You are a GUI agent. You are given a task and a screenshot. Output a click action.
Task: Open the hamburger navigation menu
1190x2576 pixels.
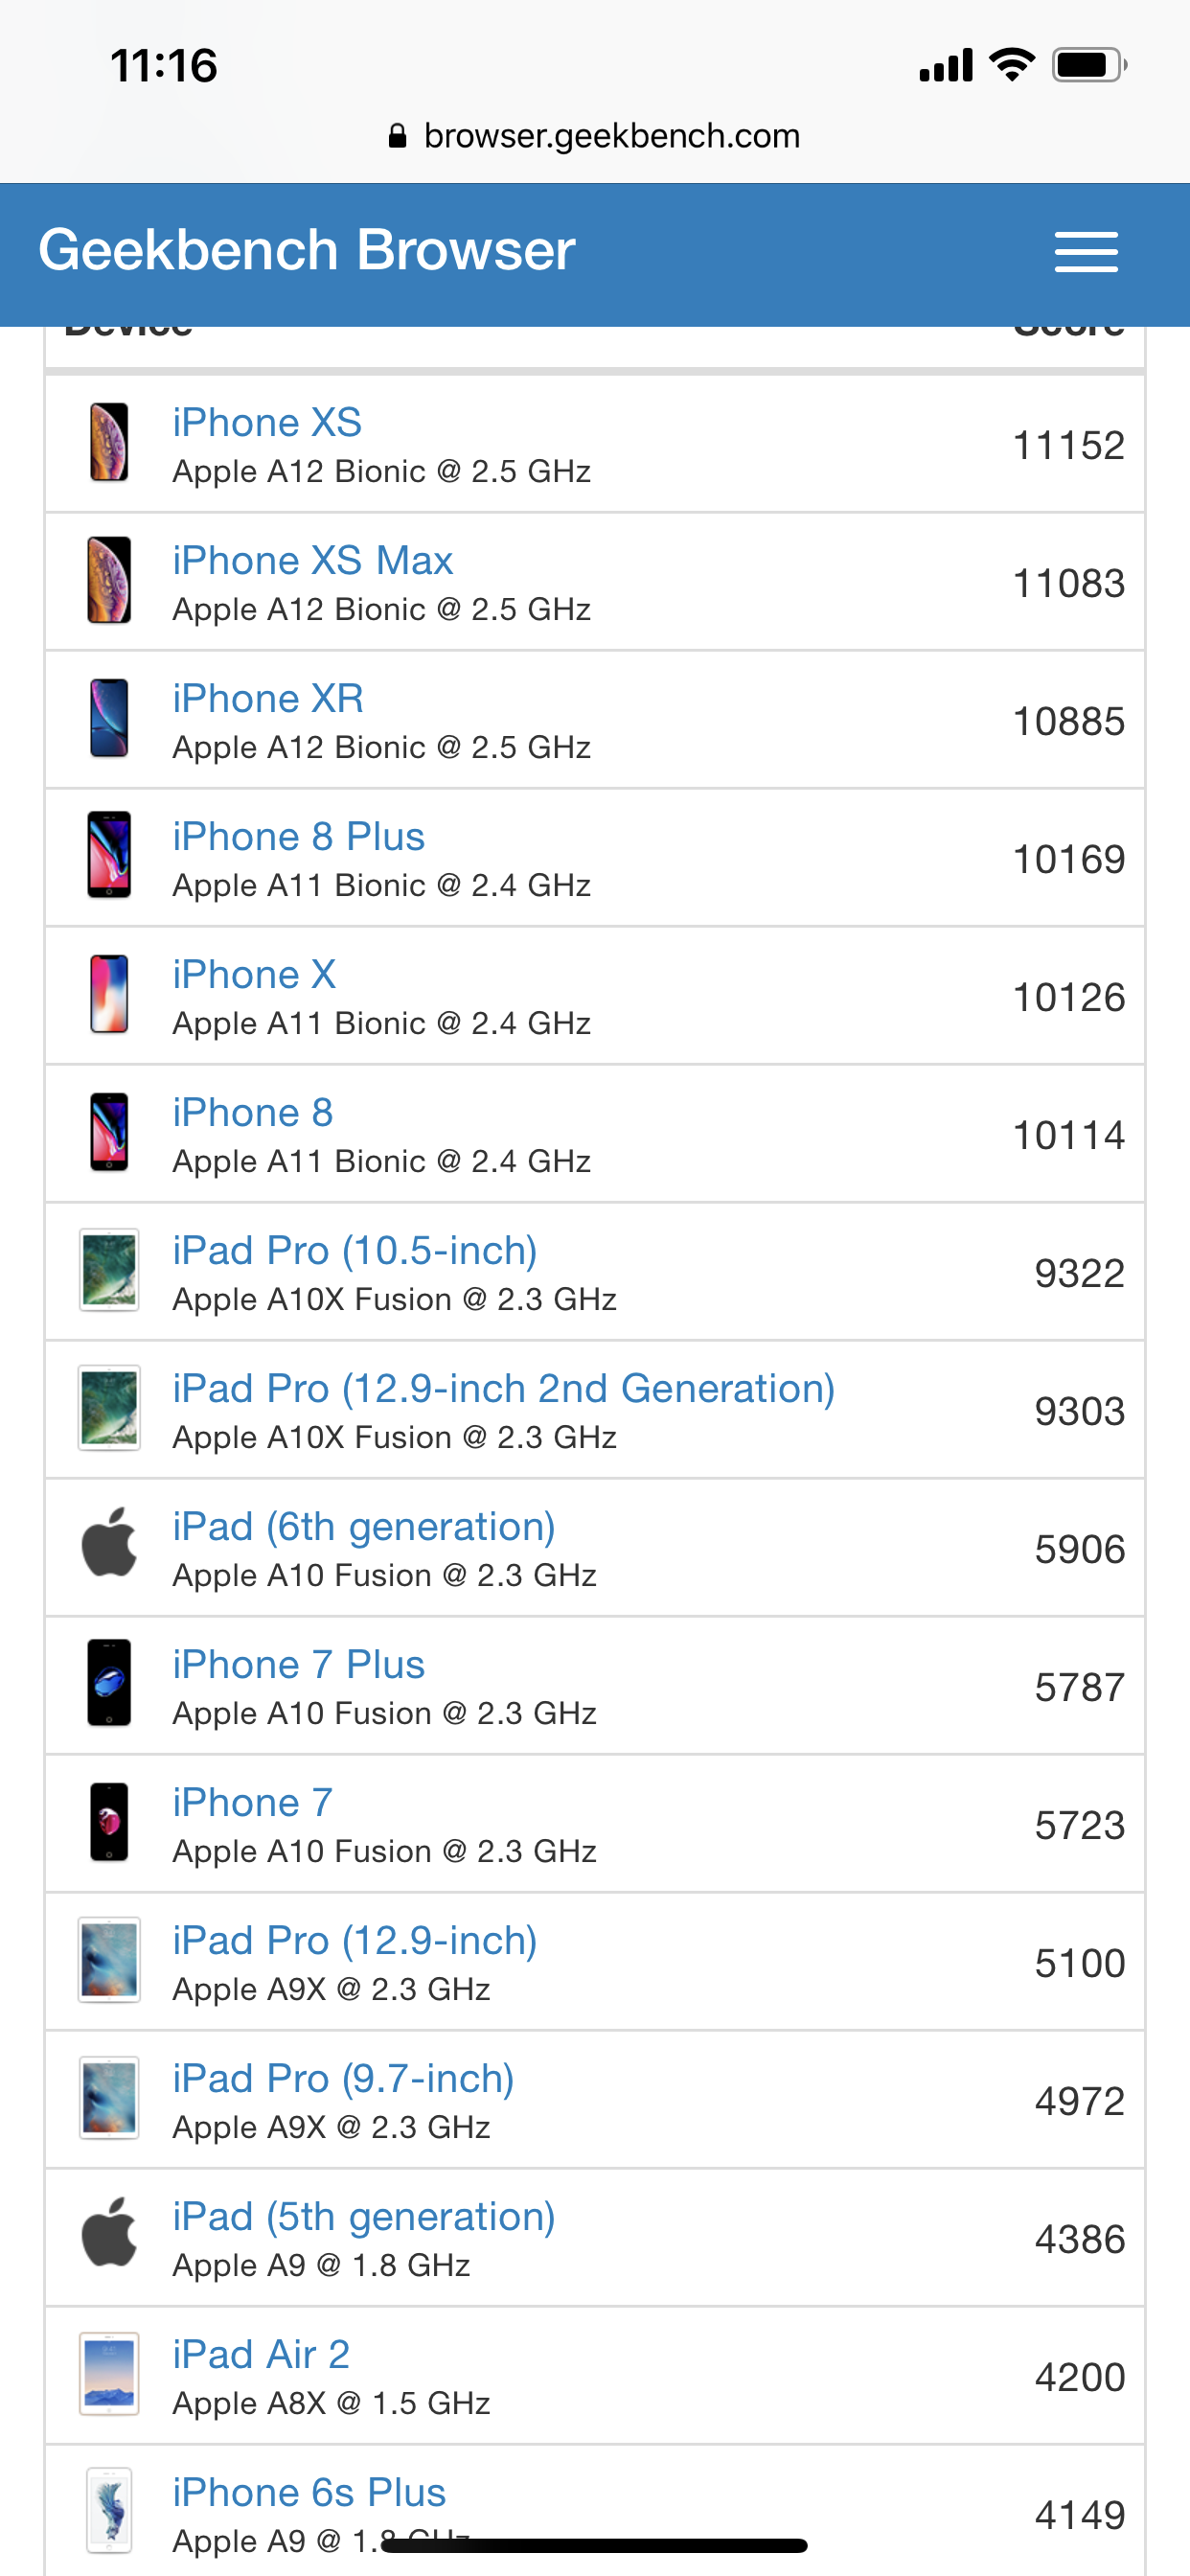pos(1086,252)
